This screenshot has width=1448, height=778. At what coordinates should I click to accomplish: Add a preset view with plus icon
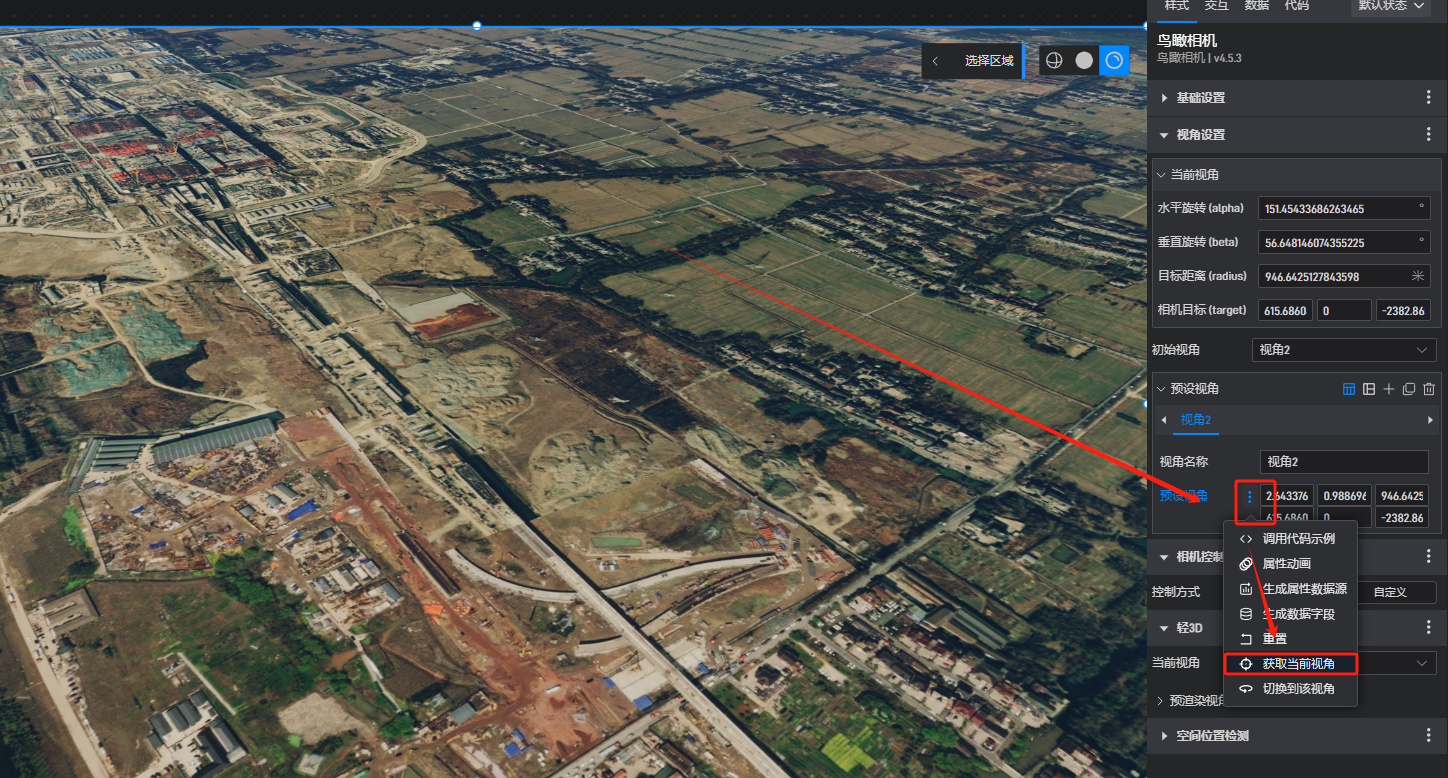pyautogui.click(x=1389, y=389)
